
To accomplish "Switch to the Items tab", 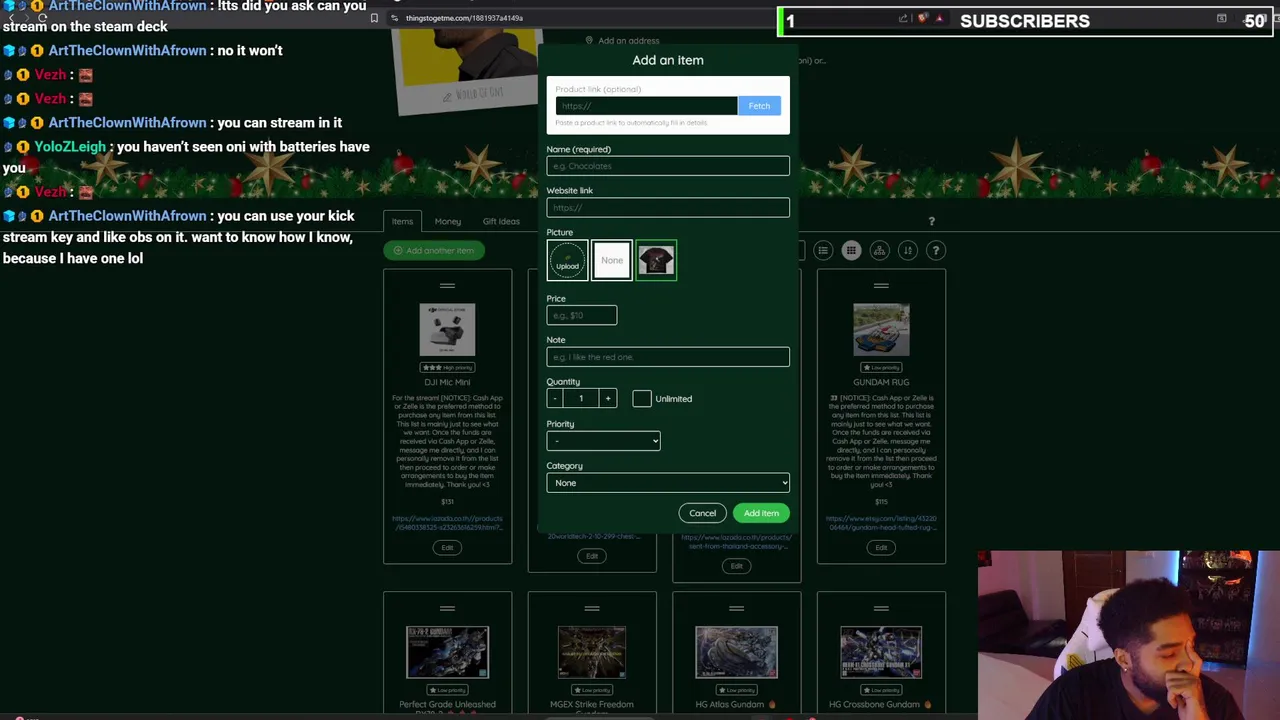I will (x=402, y=221).
